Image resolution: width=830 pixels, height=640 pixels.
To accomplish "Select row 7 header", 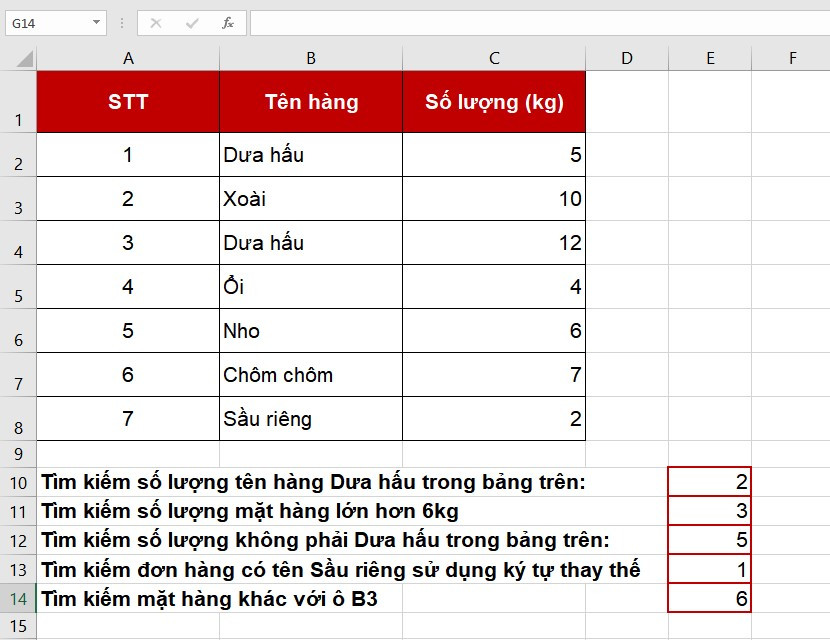I will pos(18,374).
